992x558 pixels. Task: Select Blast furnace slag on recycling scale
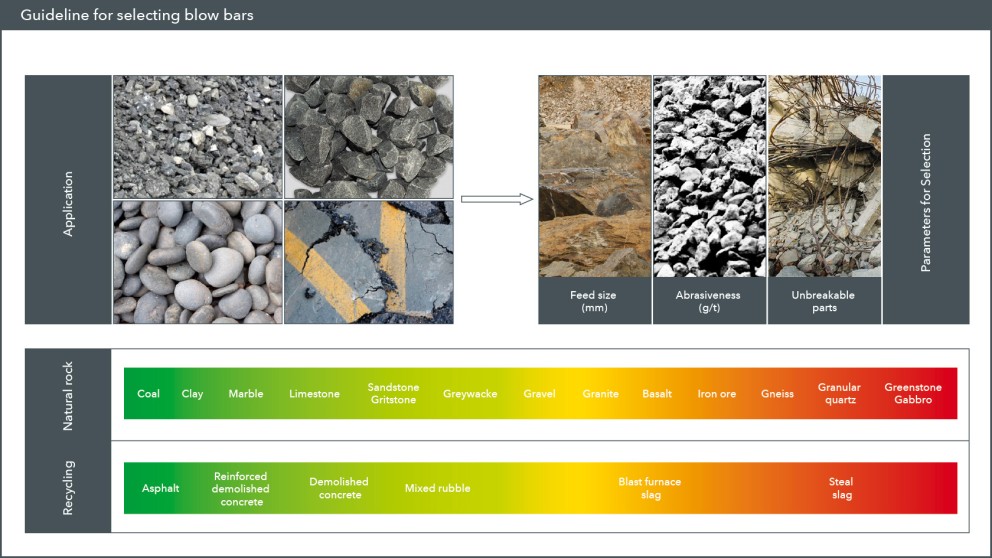click(649, 488)
